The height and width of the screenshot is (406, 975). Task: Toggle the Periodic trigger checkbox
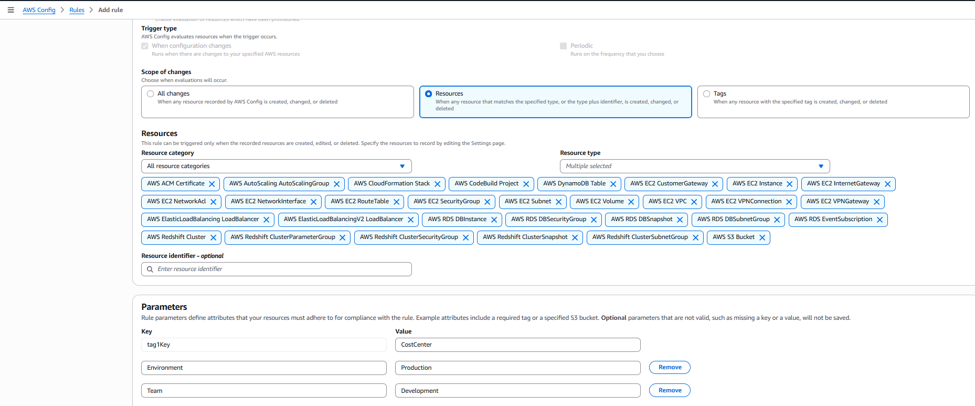[563, 46]
